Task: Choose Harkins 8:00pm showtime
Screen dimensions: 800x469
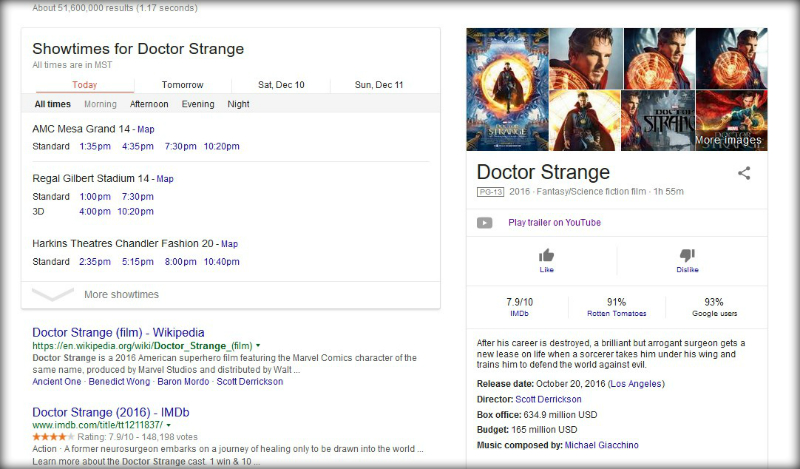Action: (x=181, y=262)
